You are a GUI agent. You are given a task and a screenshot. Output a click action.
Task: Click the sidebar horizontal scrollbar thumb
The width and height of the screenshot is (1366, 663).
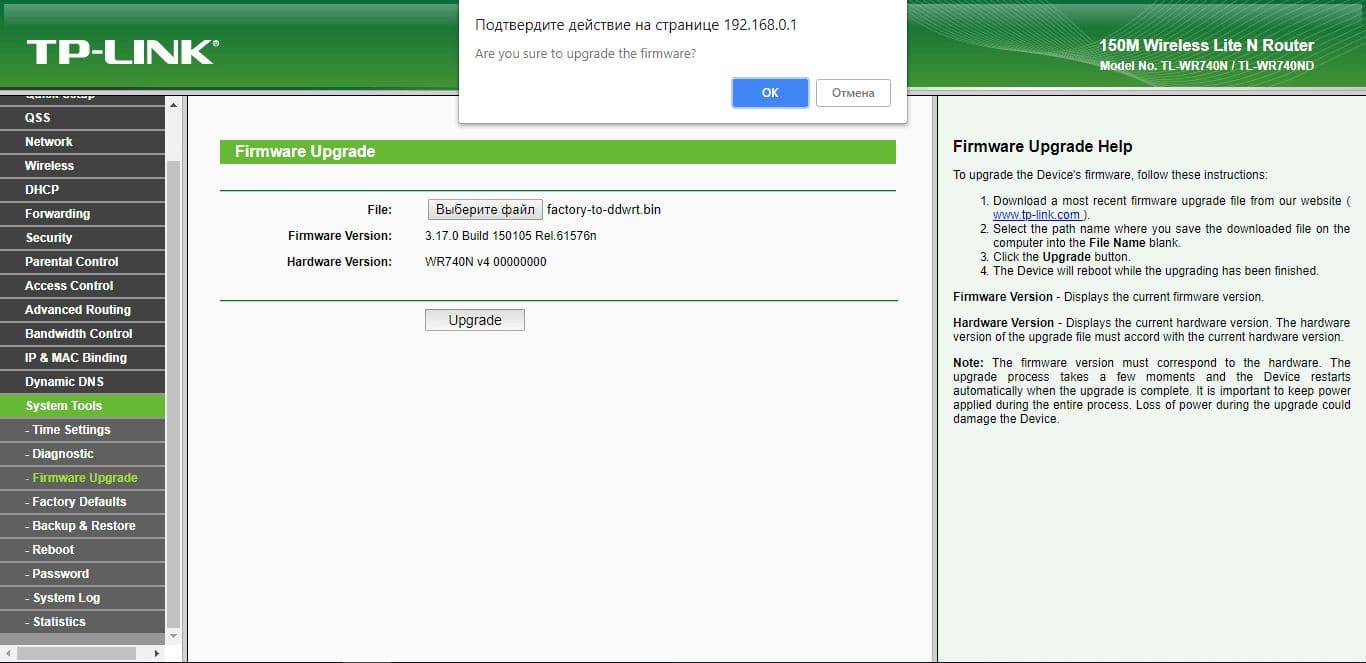click(x=76, y=653)
